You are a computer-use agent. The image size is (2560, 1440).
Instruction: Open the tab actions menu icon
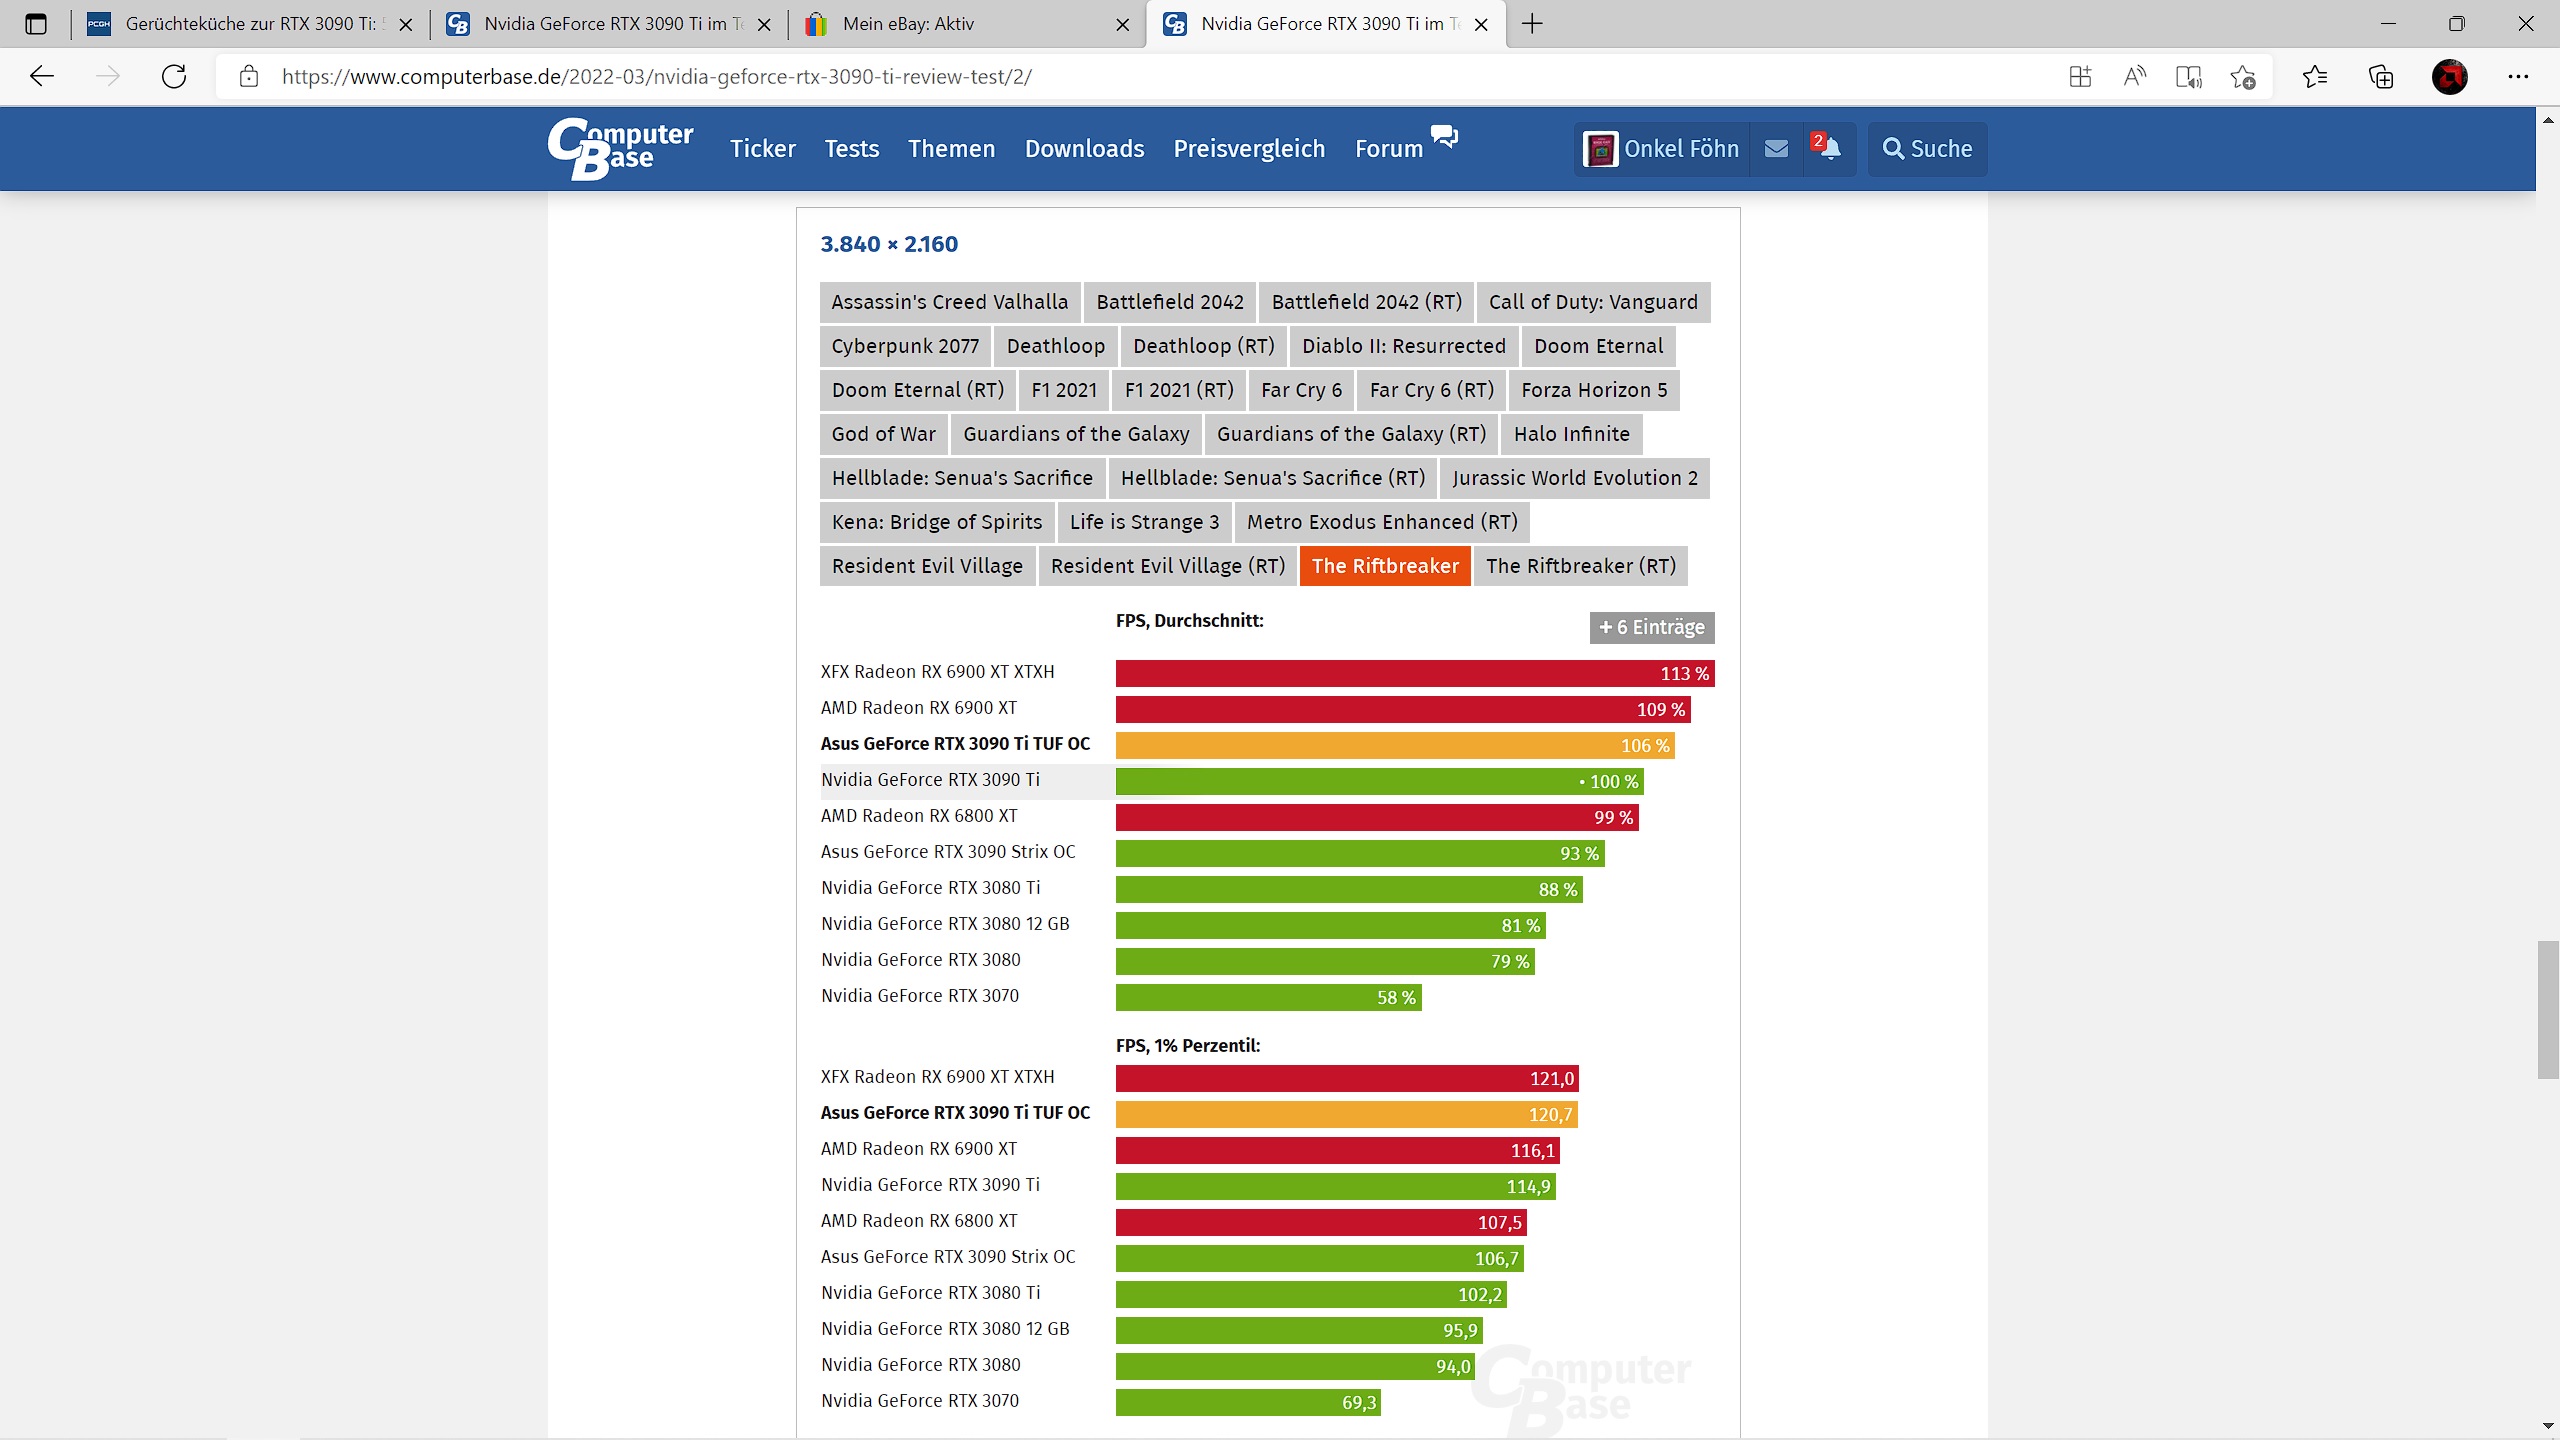pyautogui.click(x=36, y=24)
